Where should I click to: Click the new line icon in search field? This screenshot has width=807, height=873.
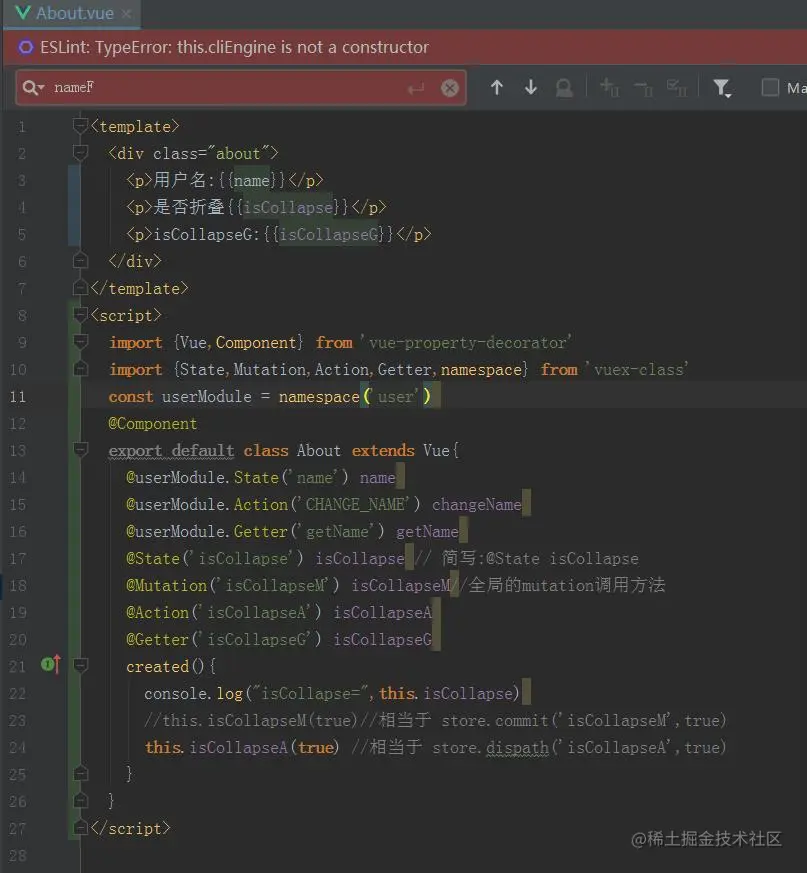tap(415, 88)
